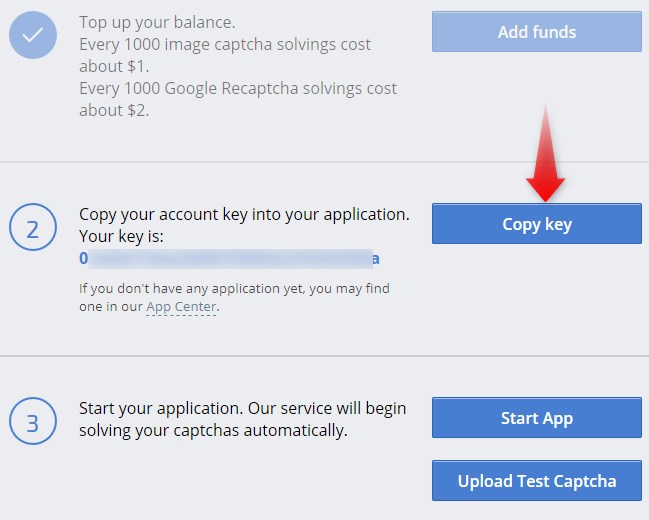Follow the App Center link

(181, 307)
